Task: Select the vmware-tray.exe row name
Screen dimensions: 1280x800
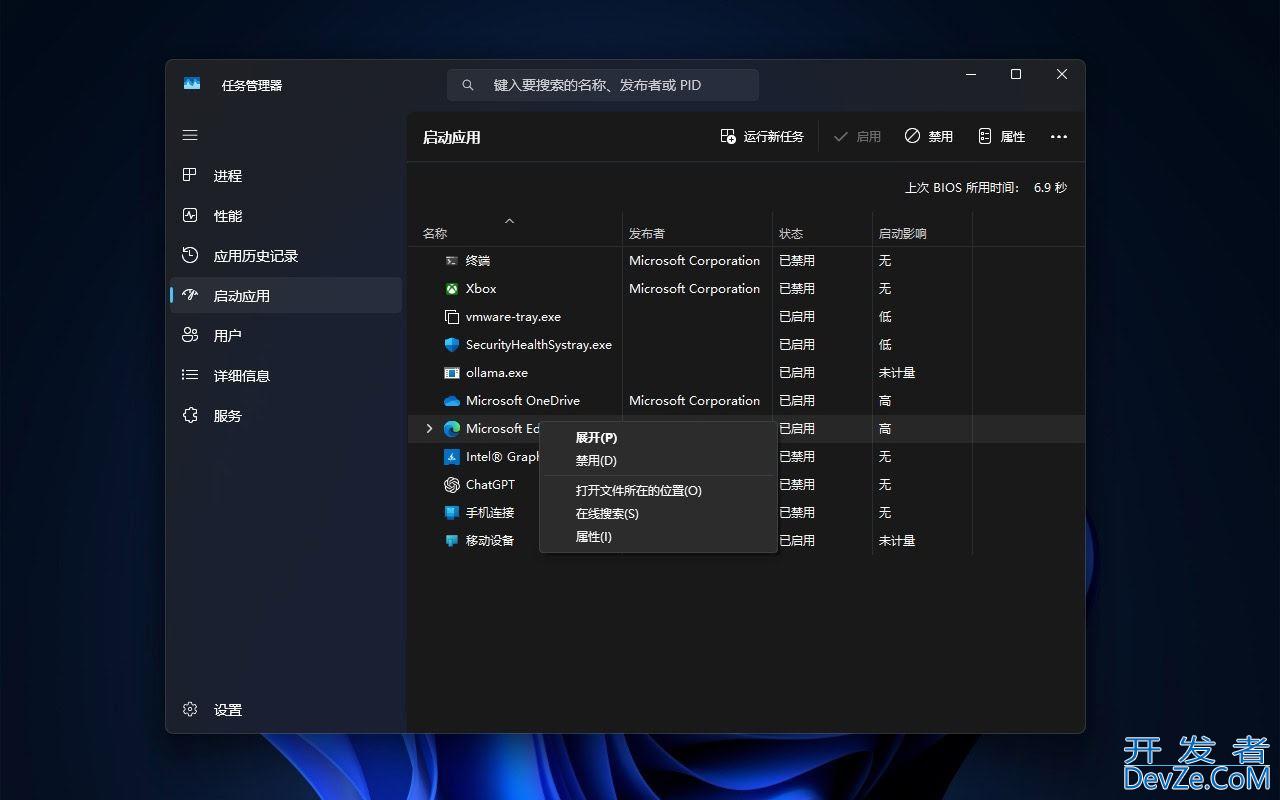Action: tap(513, 316)
